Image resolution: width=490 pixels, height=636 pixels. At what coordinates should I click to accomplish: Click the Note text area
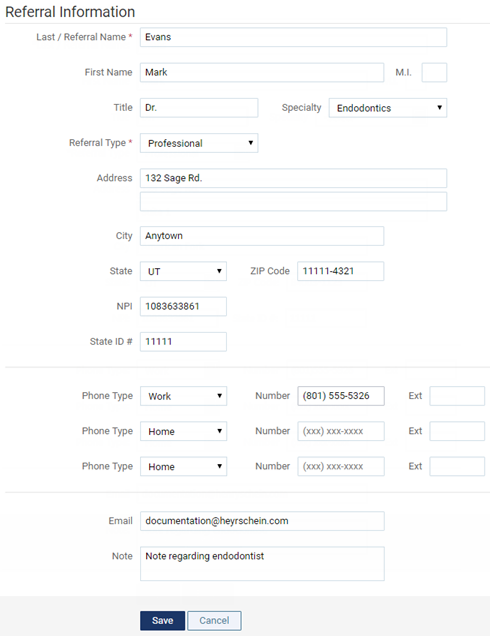point(262,564)
